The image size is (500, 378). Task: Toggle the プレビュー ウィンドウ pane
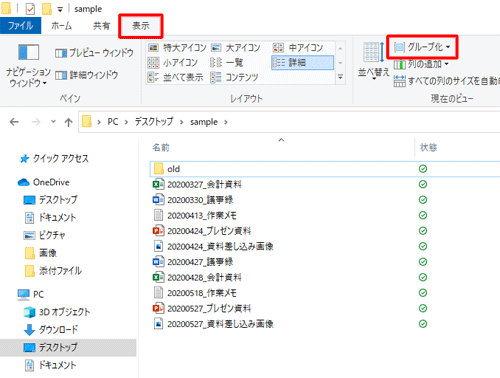[x=94, y=53]
